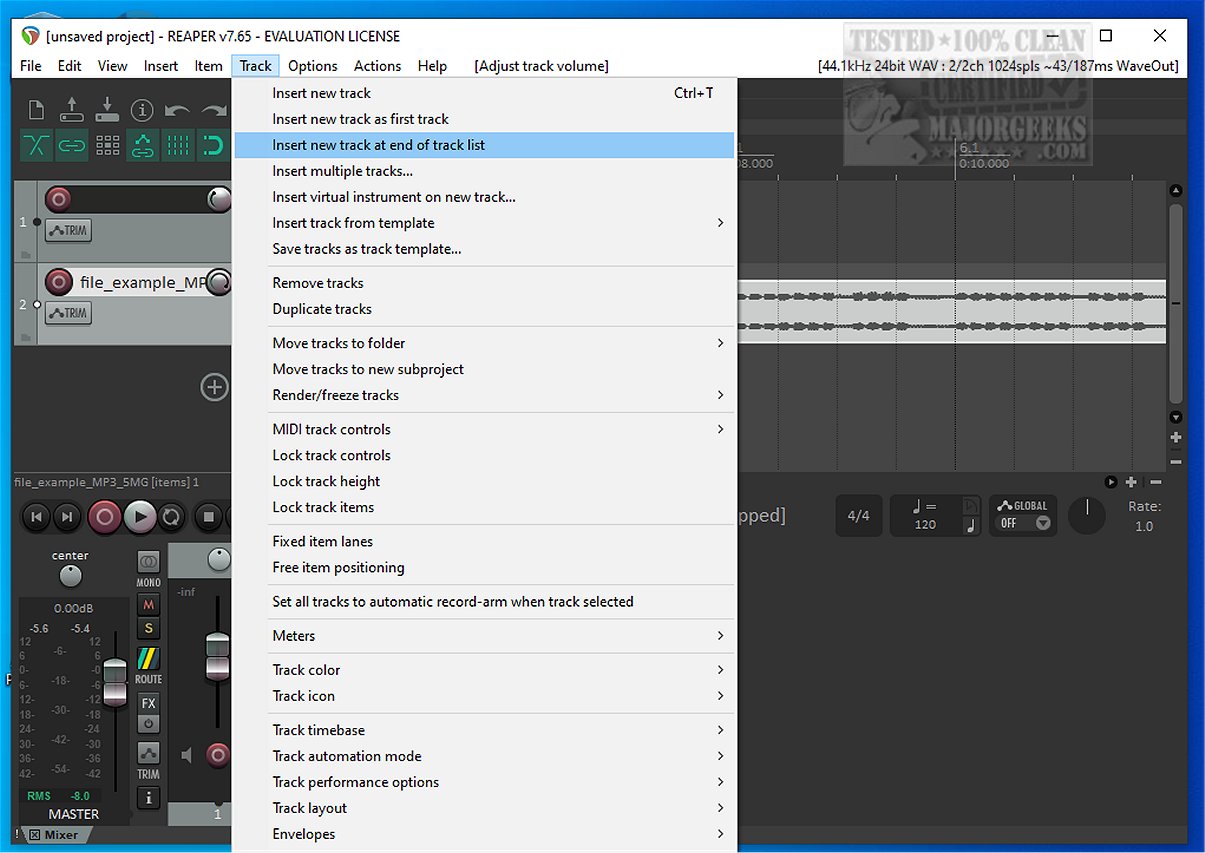
Task: Arm track 1 for recording
Action: pos(59,199)
